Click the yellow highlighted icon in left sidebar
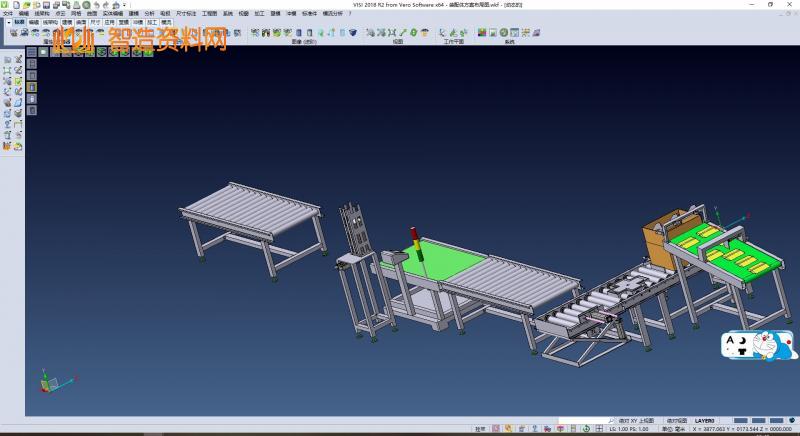This screenshot has height=436, width=800. pyautogui.click(x=31, y=86)
